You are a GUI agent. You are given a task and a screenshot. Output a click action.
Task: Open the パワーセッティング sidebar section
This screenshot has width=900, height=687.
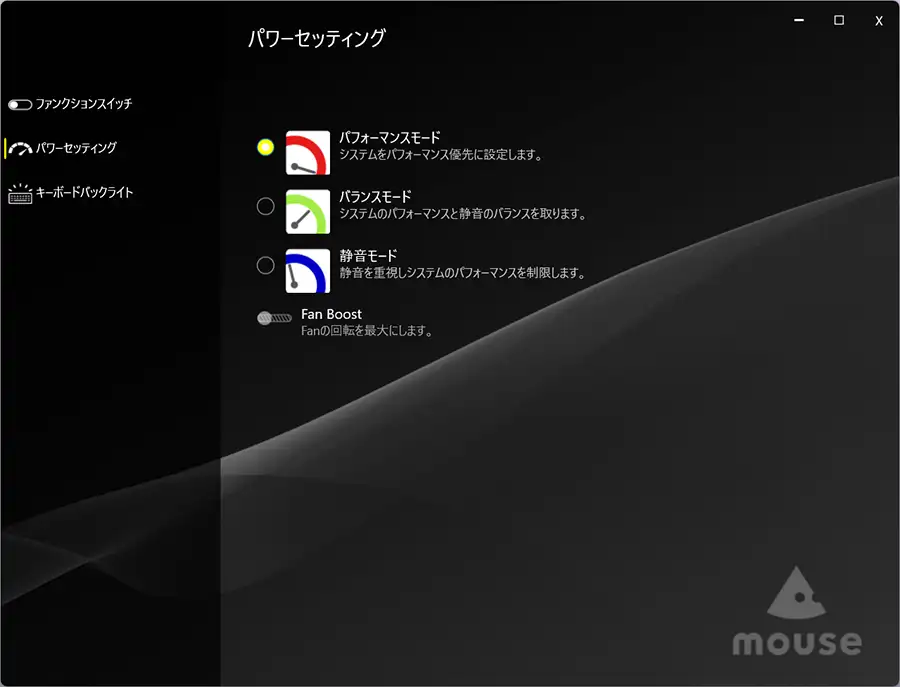(62, 148)
